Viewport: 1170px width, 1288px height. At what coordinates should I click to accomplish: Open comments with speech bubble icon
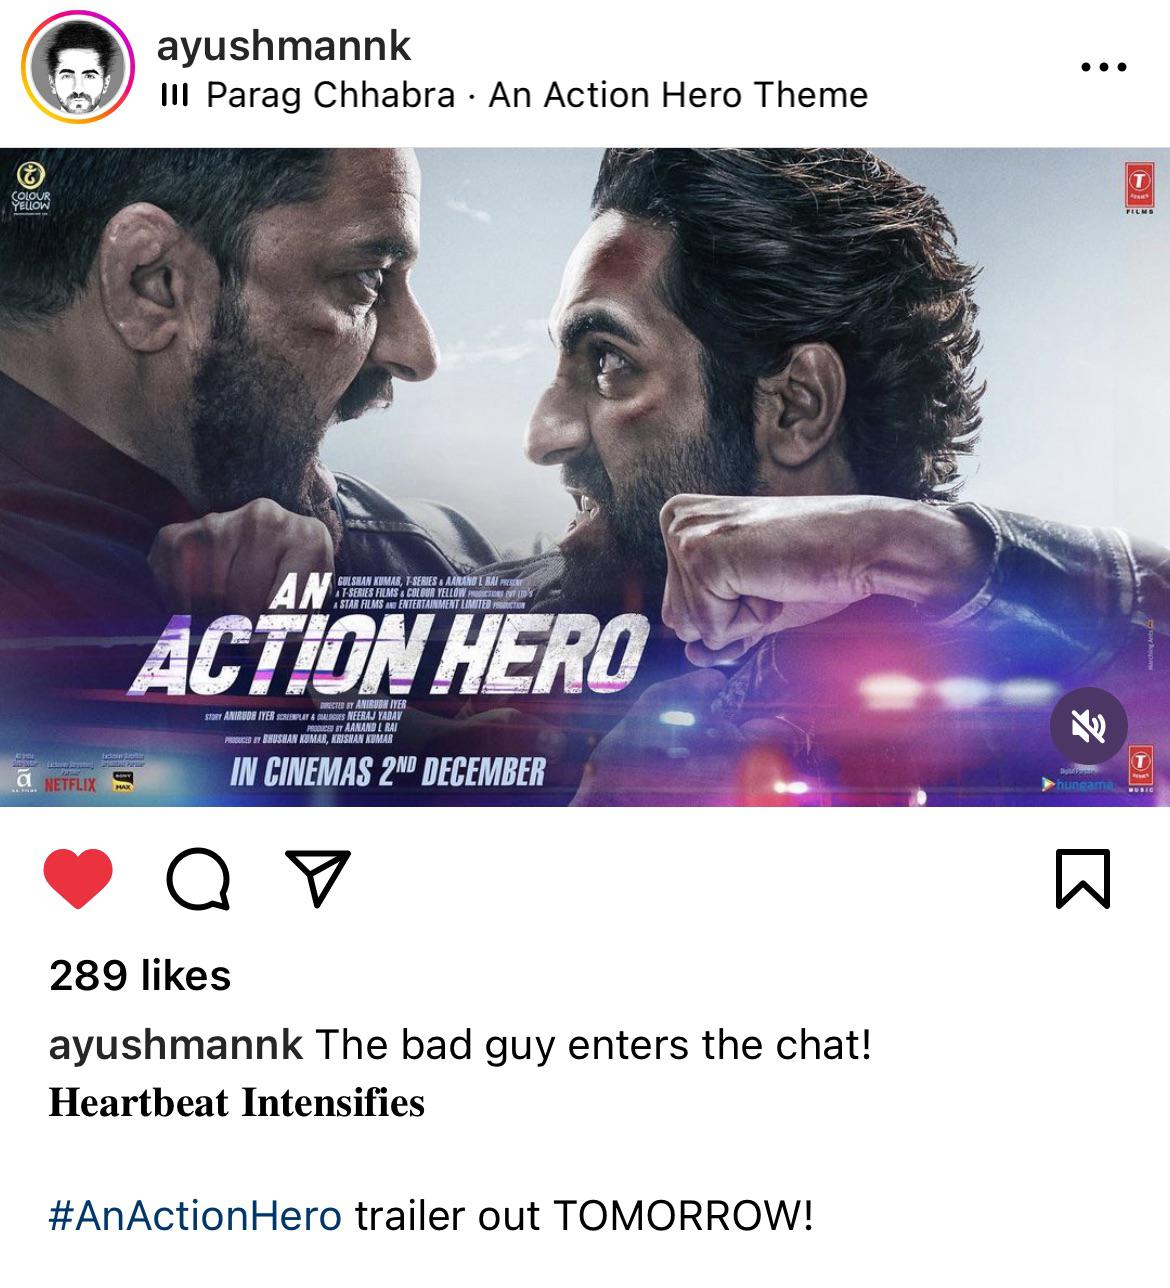[x=199, y=880]
